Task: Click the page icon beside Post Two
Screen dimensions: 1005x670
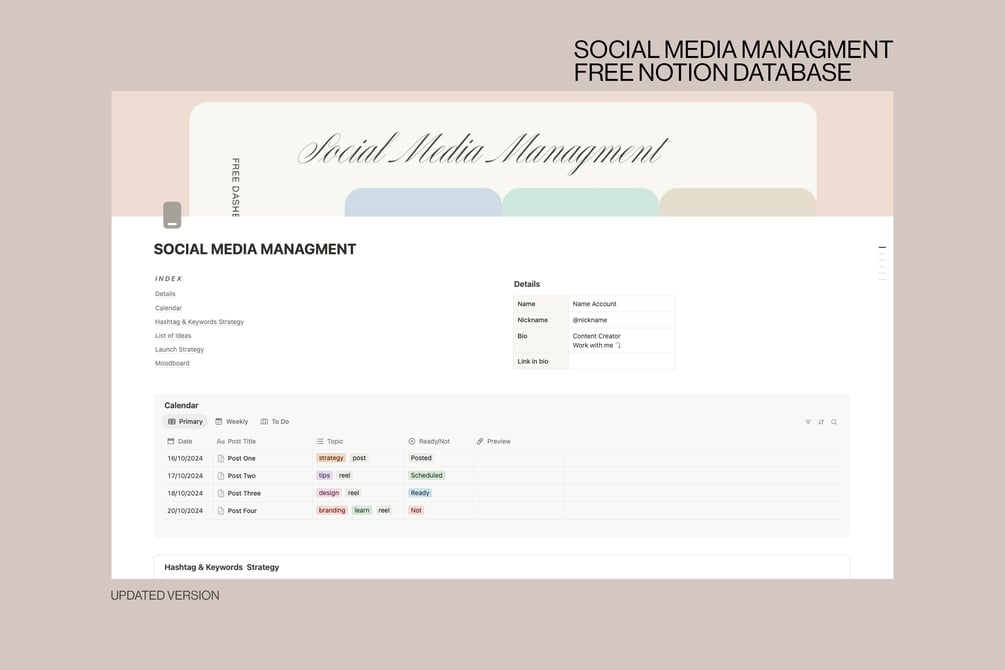Action: [x=220, y=476]
